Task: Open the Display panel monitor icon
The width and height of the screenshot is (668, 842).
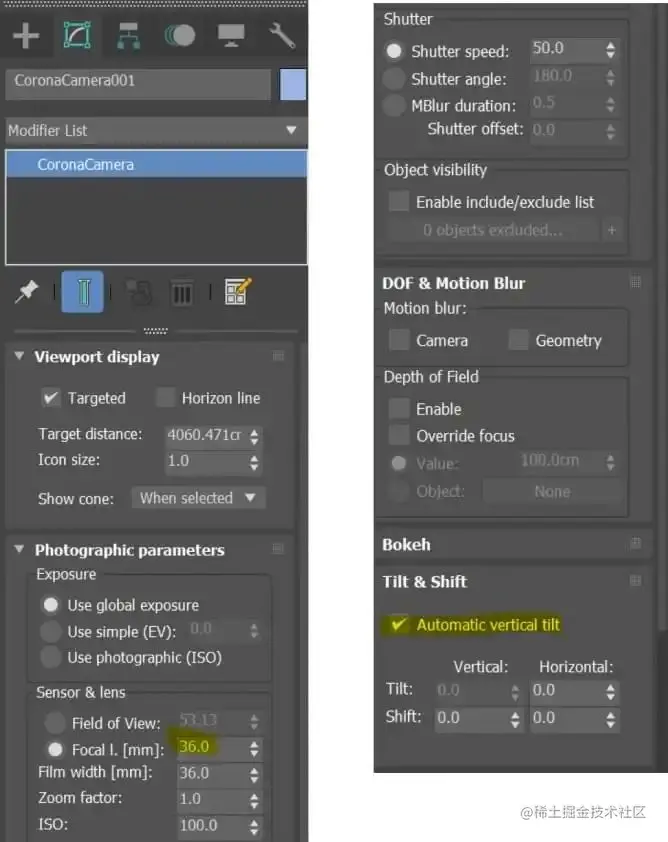Action: point(231,35)
